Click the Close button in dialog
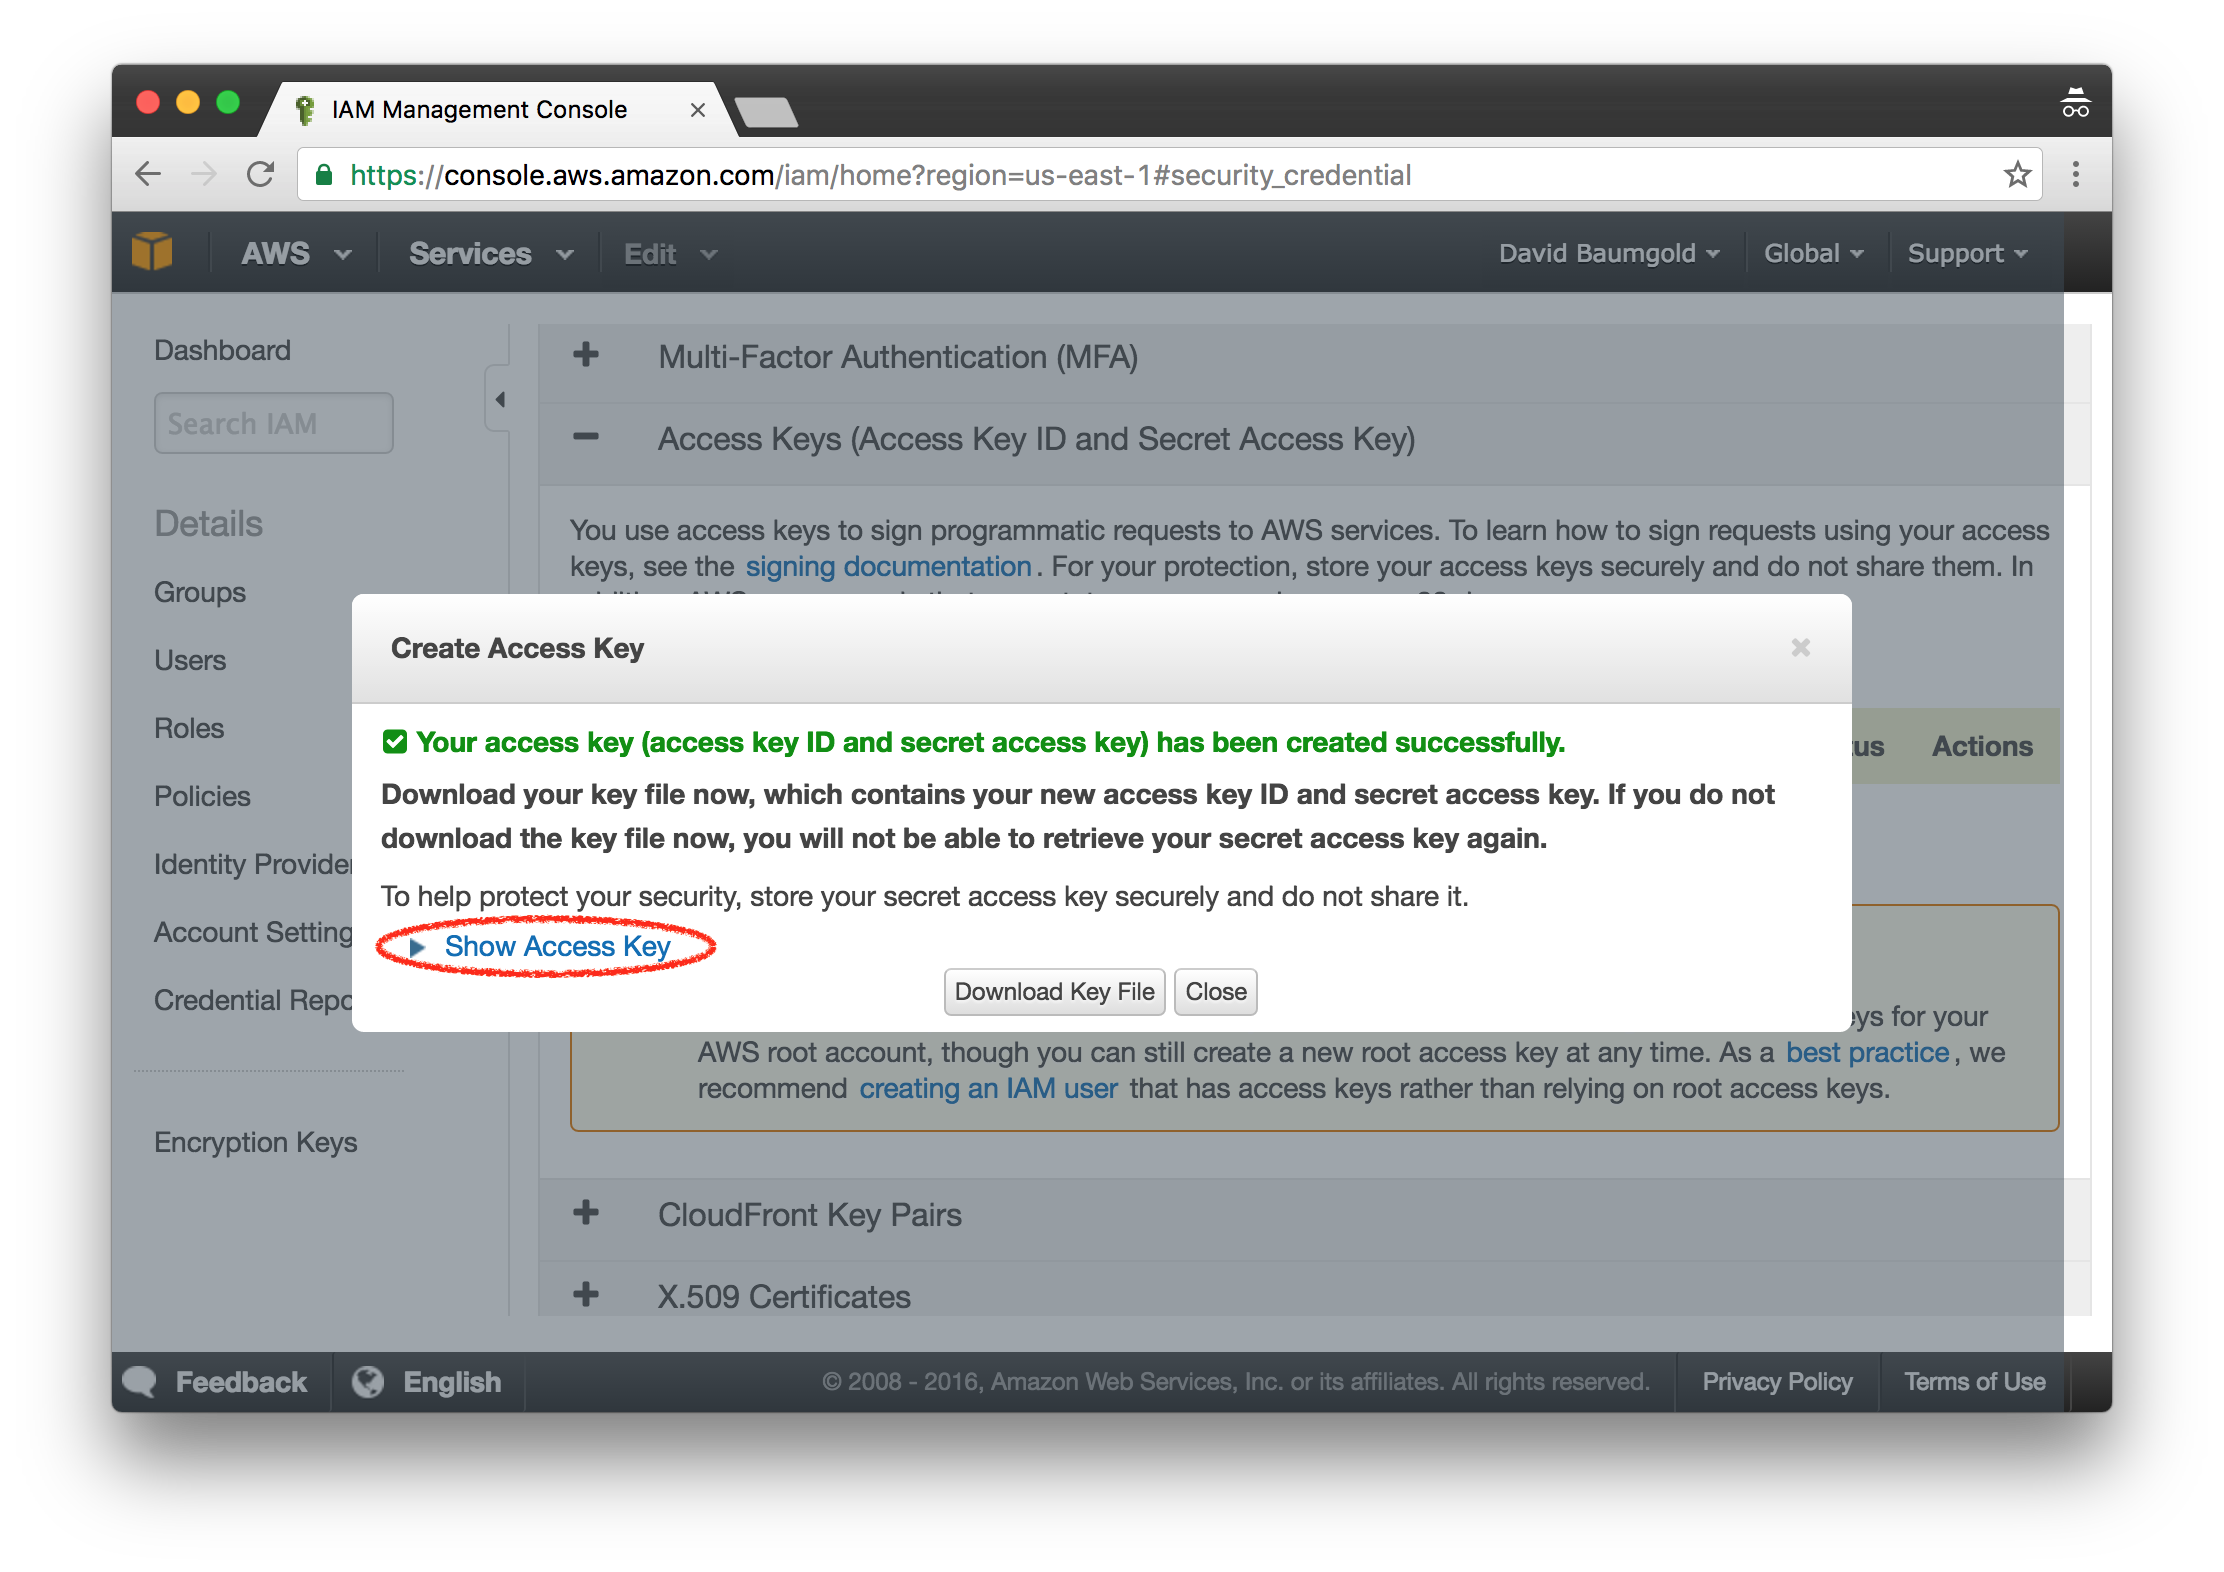The image size is (2224, 1572). 1216,992
